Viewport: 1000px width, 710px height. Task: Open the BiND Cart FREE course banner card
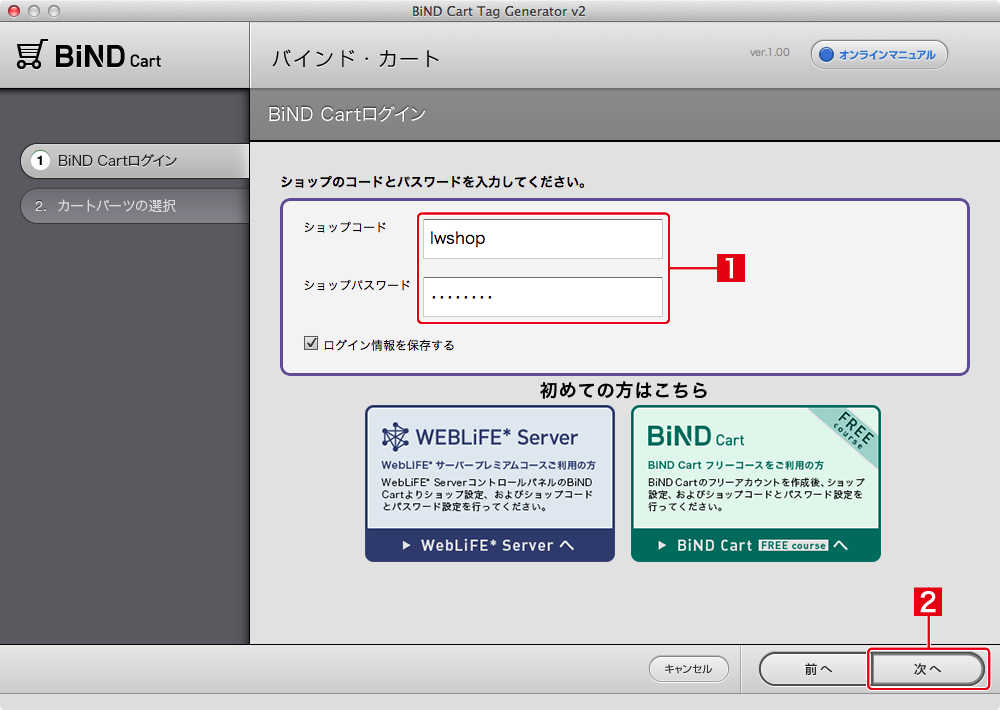coord(756,484)
